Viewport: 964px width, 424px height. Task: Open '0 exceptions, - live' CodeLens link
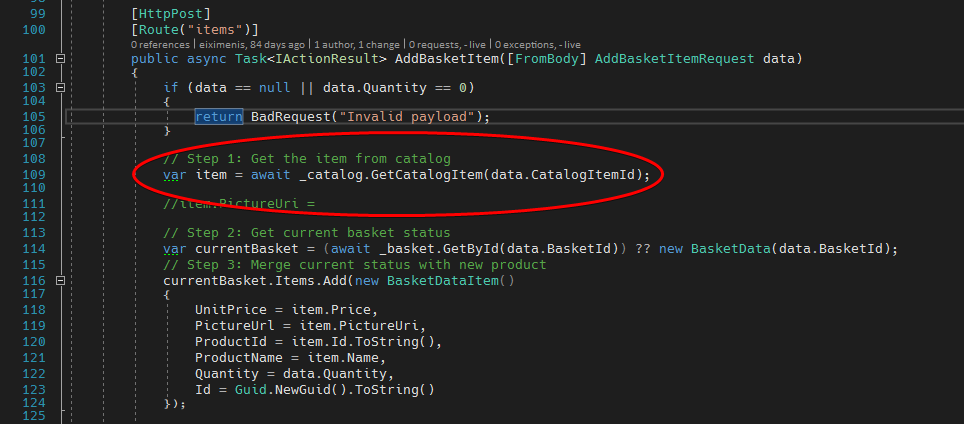(x=537, y=44)
